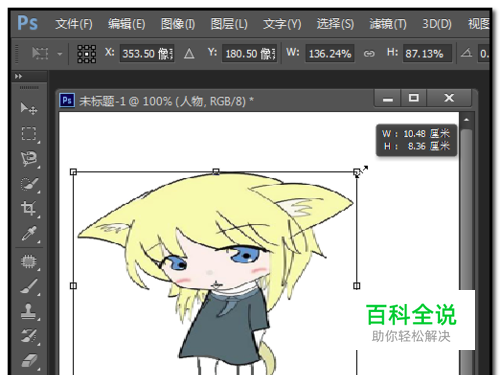Image resolution: width=500 pixels, height=375 pixels.
Task: Open the 滤镜(T) menu
Action: [x=388, y=24]
